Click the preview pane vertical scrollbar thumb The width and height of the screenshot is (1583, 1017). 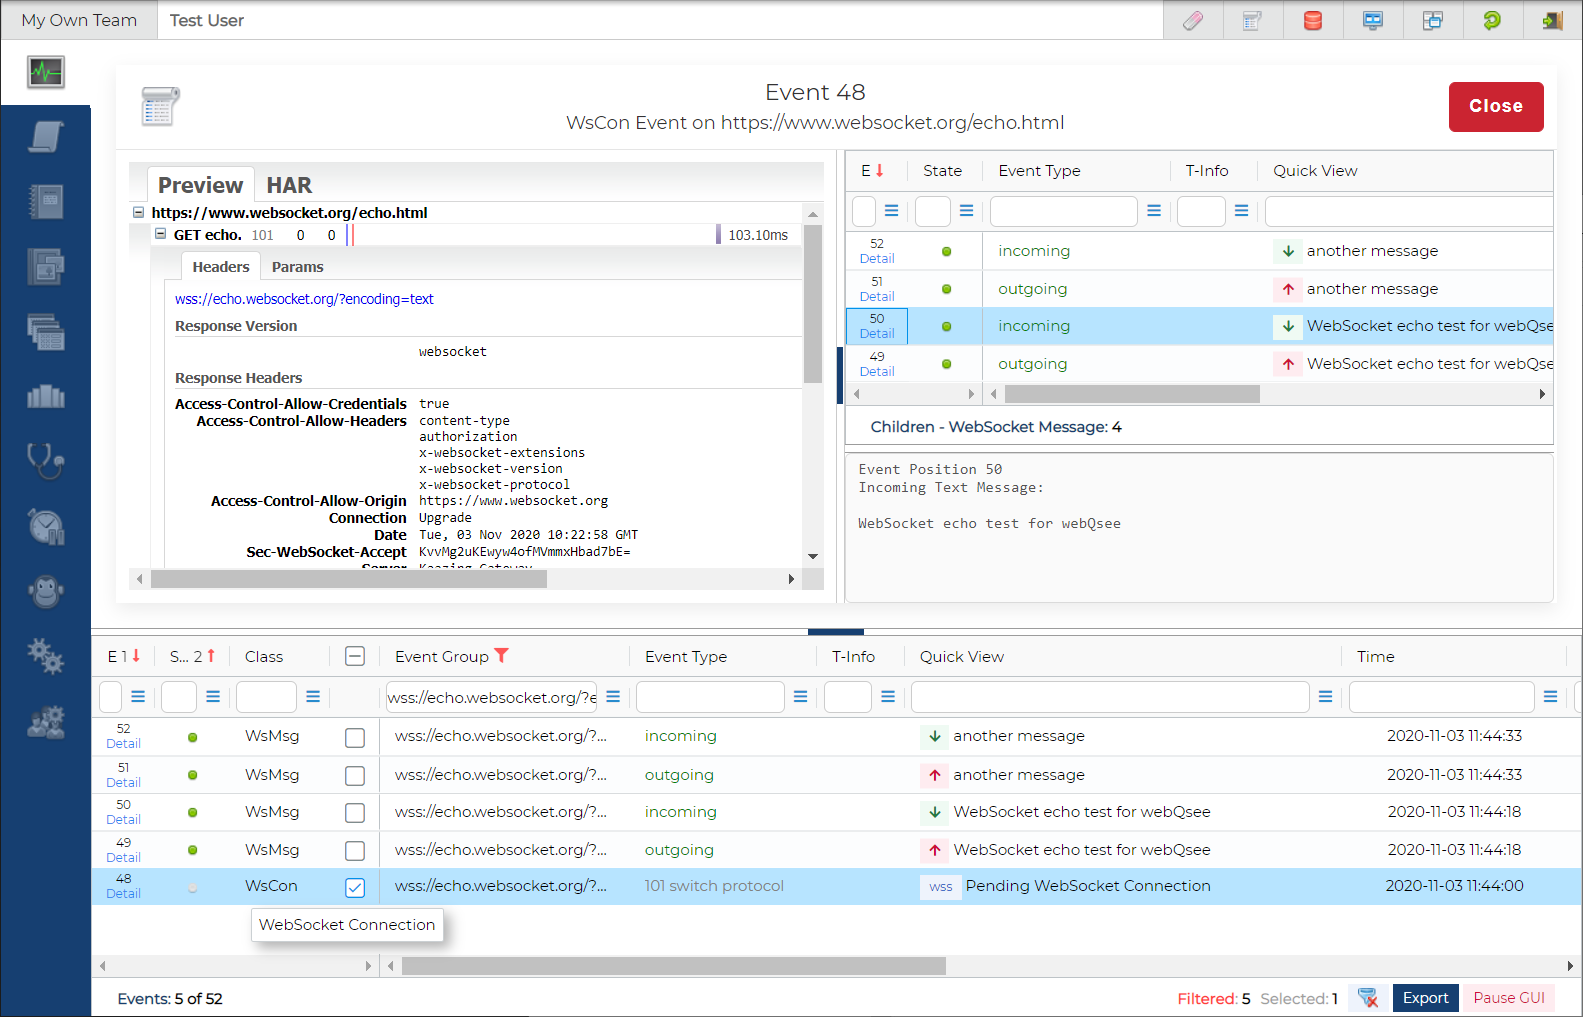pos(813,303)
